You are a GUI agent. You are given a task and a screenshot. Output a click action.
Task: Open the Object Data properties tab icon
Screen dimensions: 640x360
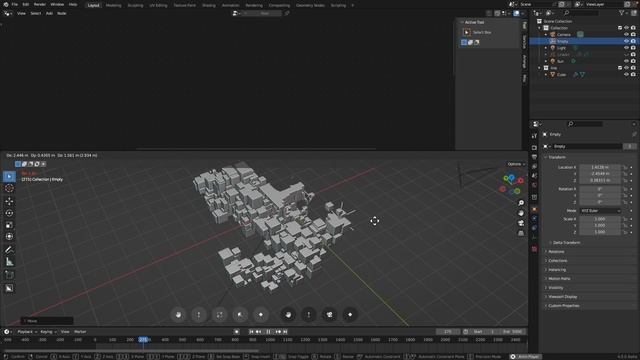point(534,238)
